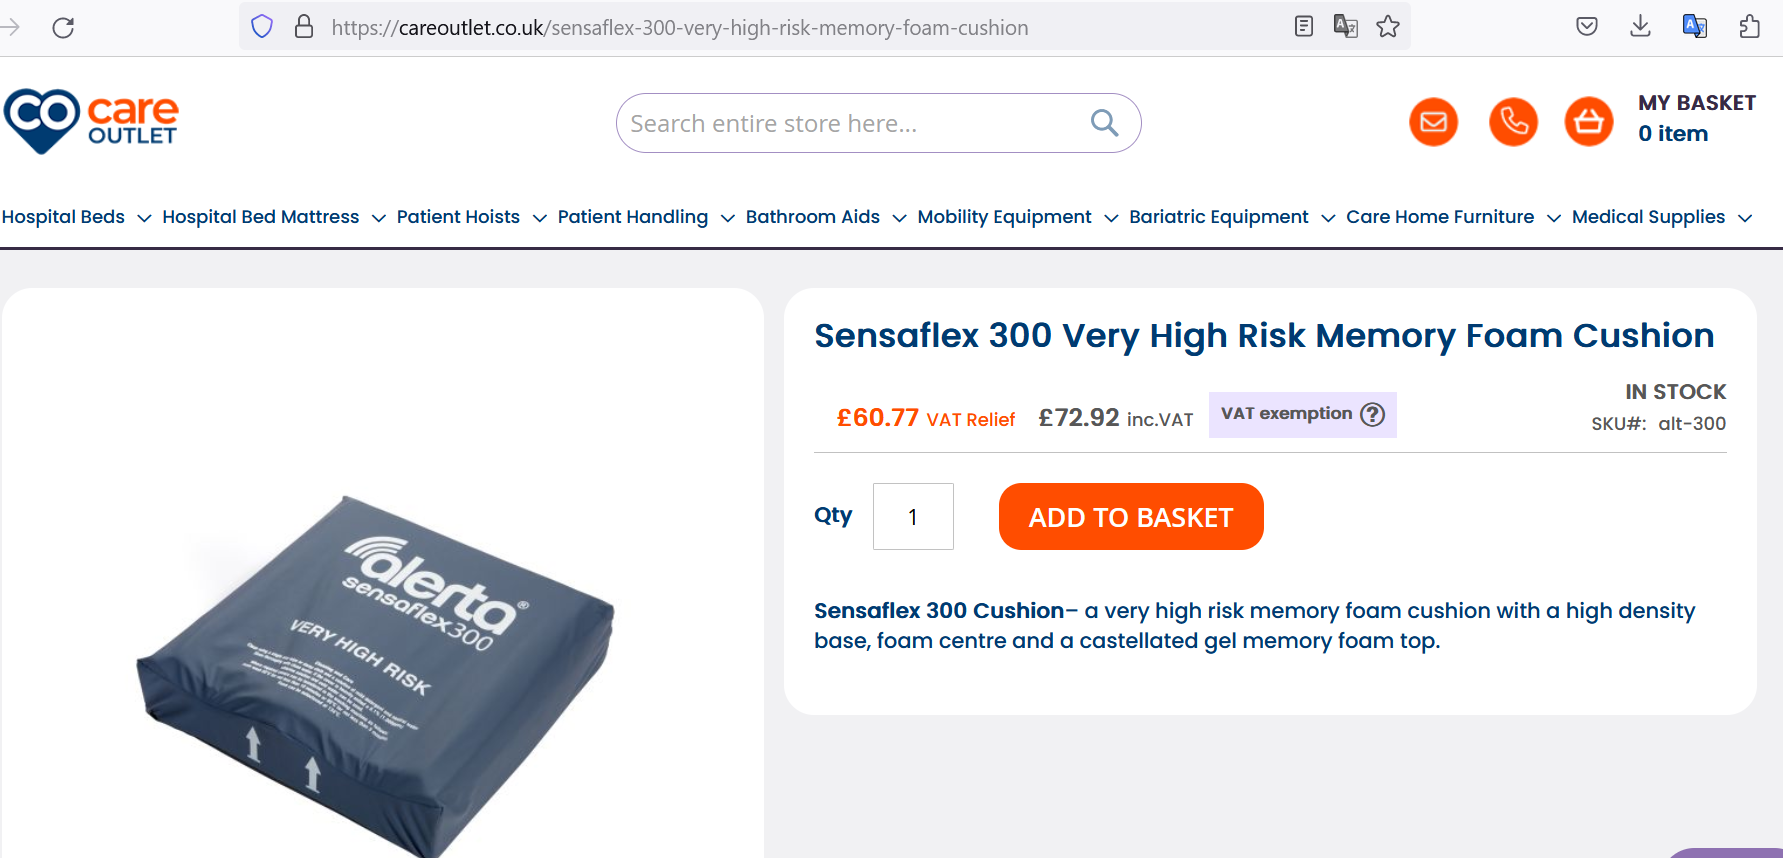
Task: Open the orange shopping basket icon
Action: (x=1588, y=122)
